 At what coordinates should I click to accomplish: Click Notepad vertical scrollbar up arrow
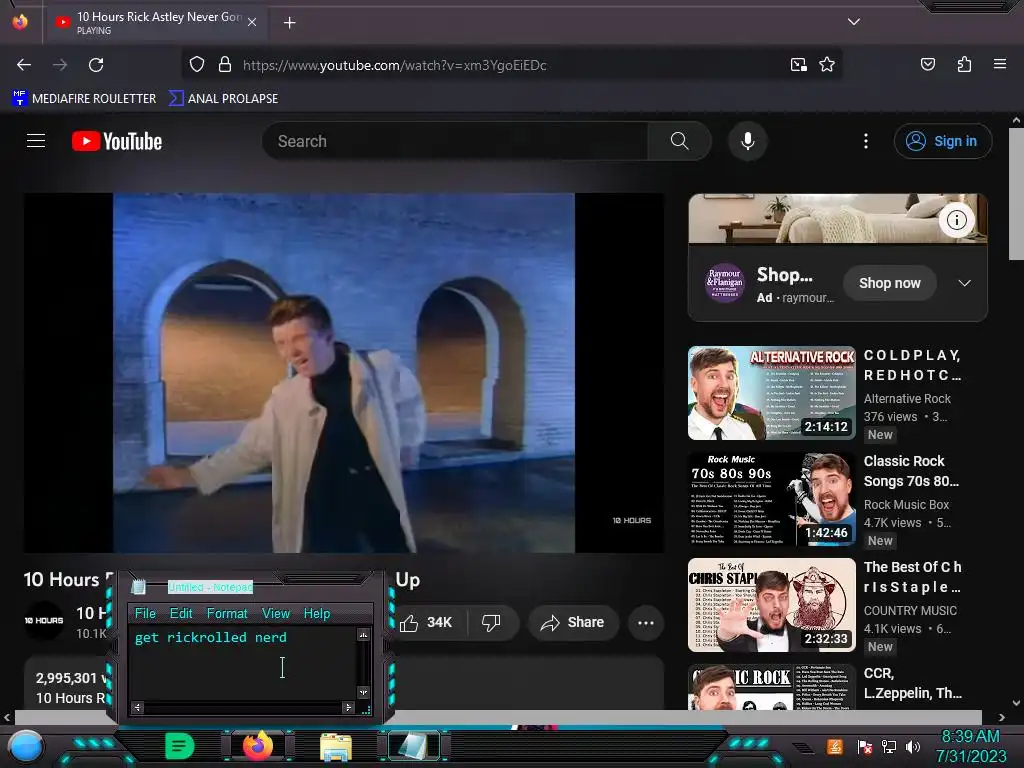363,634
